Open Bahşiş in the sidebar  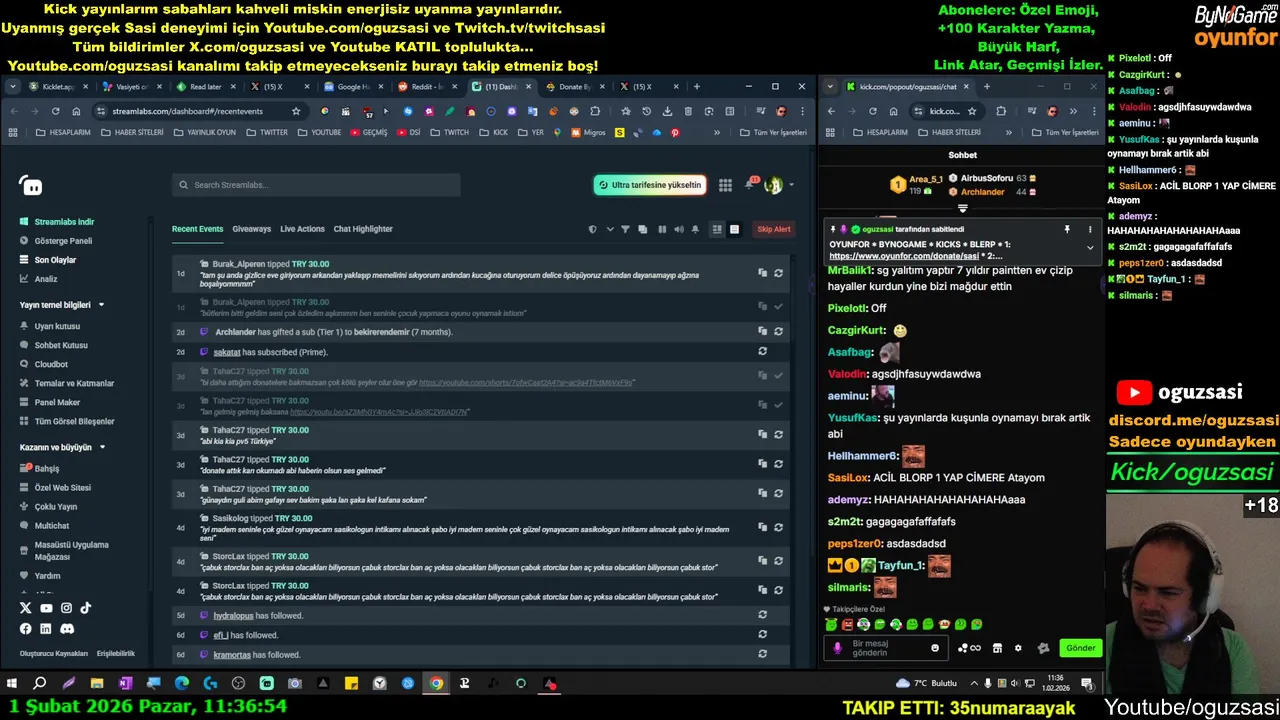(40, 468)
